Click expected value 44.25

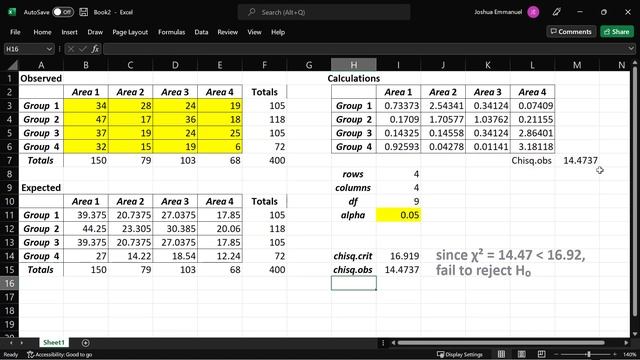coord(86,229)
